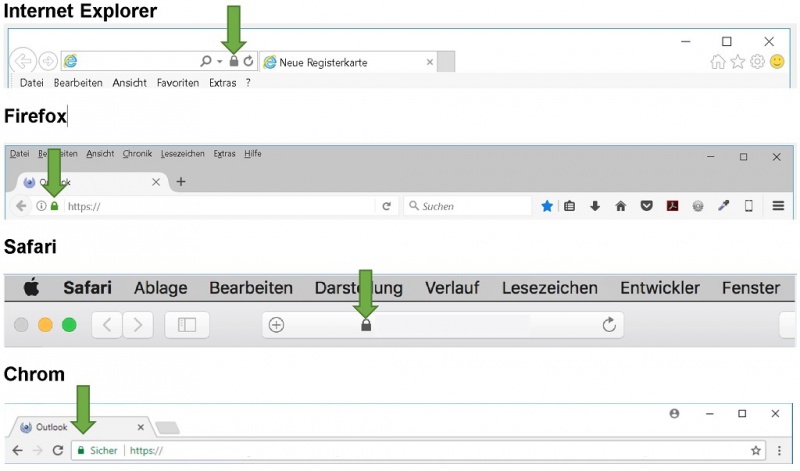Open the Verlauf menu
Screen dimensions: 800x471
(453, 288)
